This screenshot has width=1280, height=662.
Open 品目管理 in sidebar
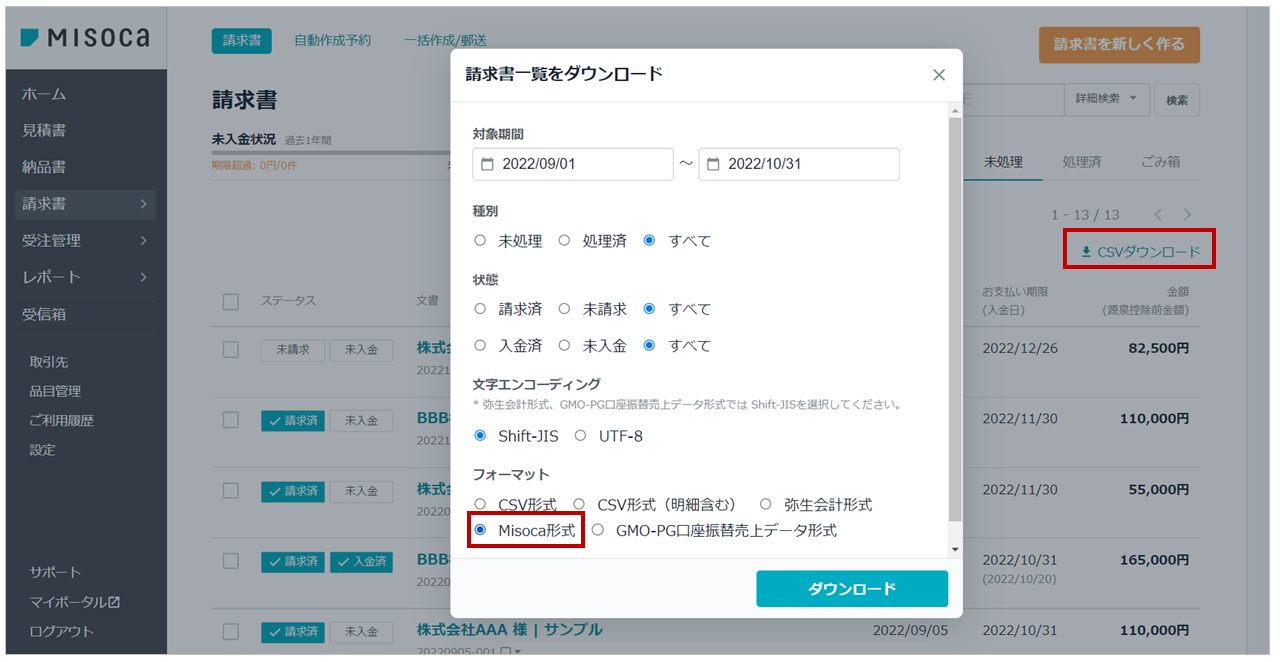click(56, 391)
